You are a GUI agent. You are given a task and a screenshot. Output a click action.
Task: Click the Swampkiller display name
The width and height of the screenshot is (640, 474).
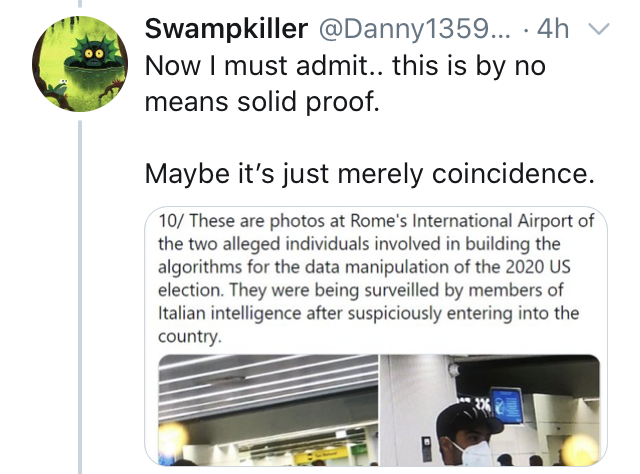click(x=226, y=29)
